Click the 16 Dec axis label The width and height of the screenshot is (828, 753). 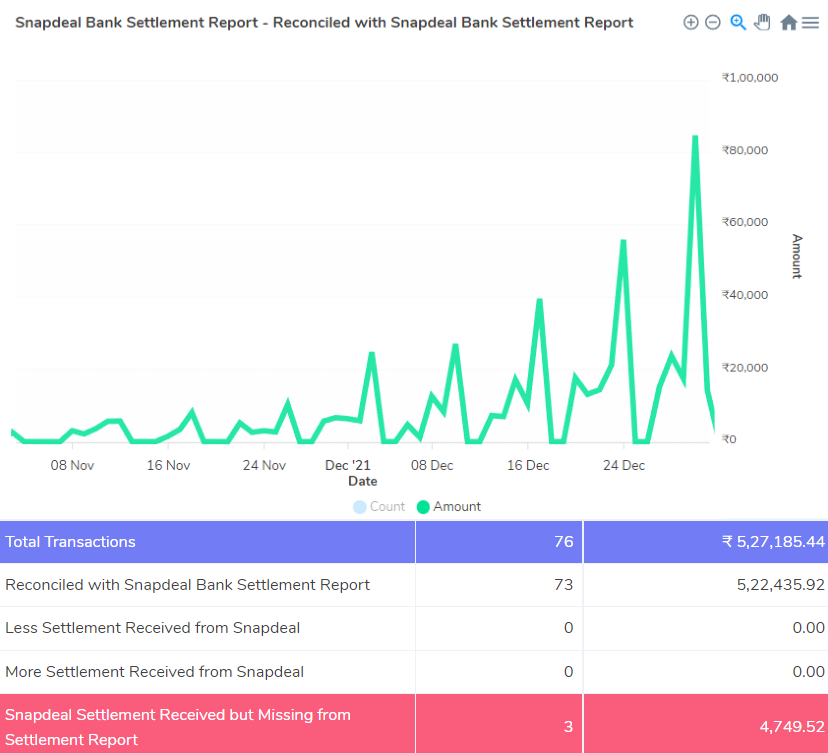tap(528, 465)
